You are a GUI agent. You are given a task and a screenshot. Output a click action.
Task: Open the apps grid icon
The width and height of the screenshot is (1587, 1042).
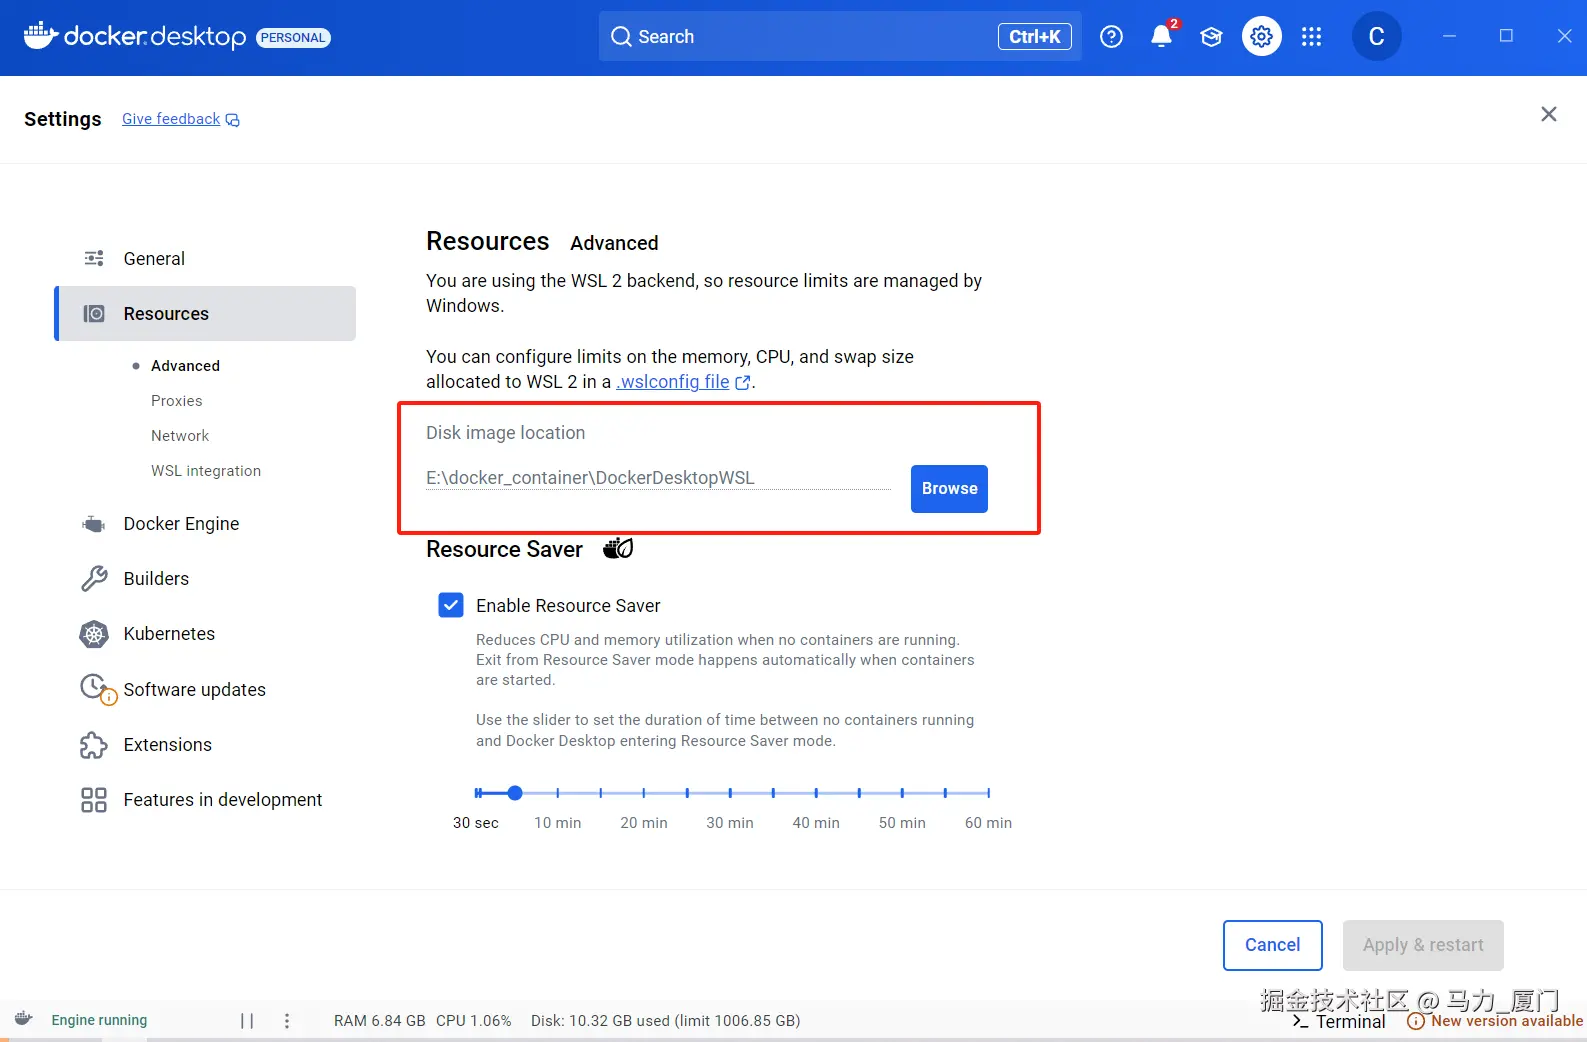pyautogui.click(x=1312, y=37)
